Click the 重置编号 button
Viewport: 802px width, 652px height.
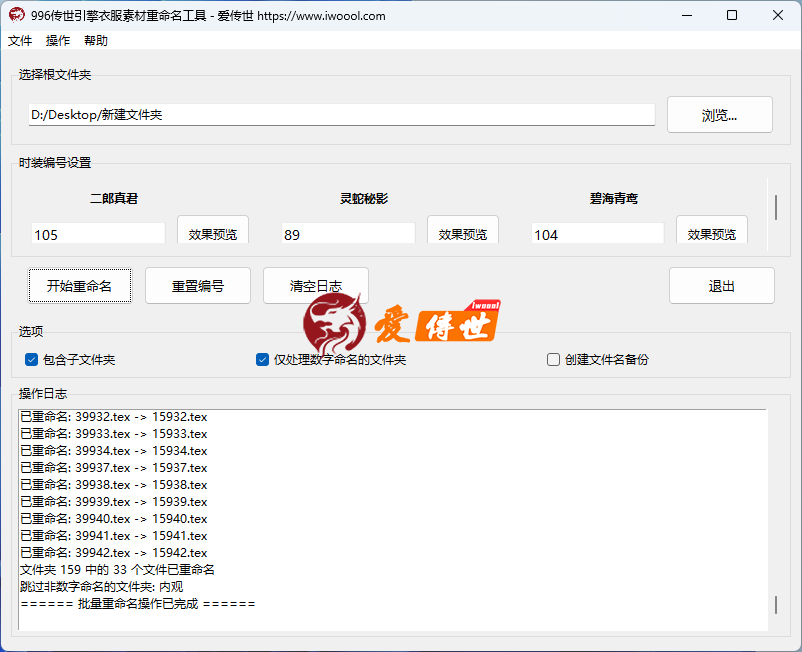point(197,286)
